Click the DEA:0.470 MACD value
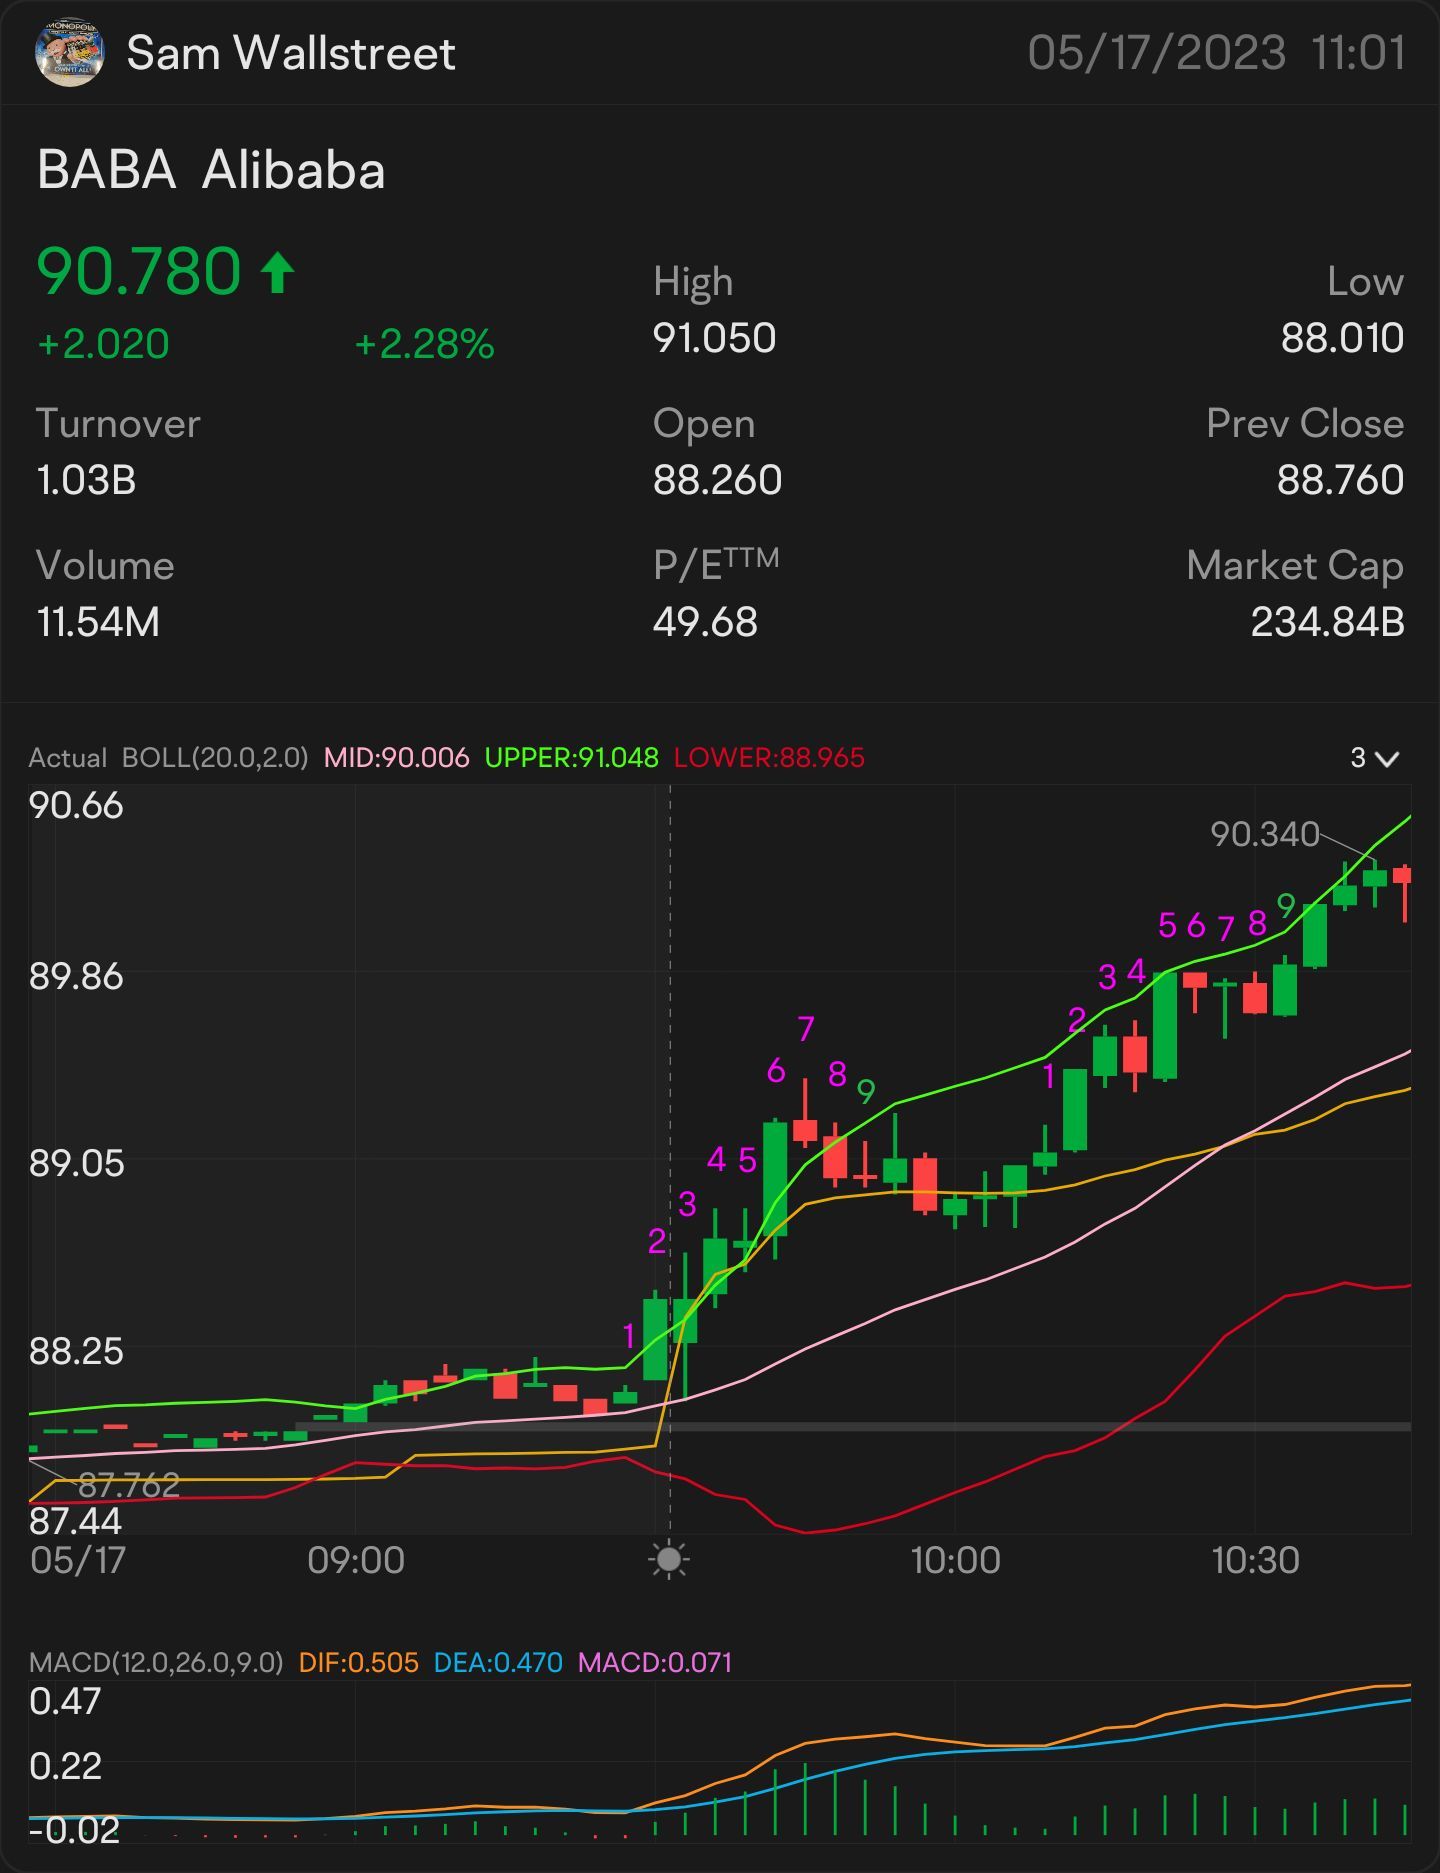The width and height of the screenshot is (1440, 1873). 498,1663
